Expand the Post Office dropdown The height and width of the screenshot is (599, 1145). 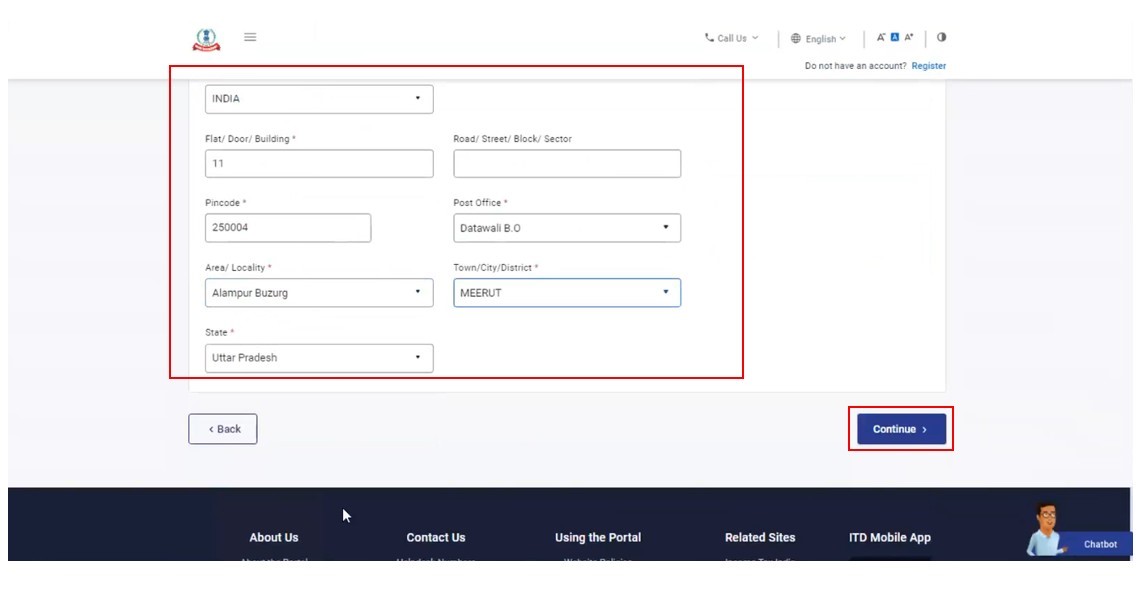click(567, 228)
